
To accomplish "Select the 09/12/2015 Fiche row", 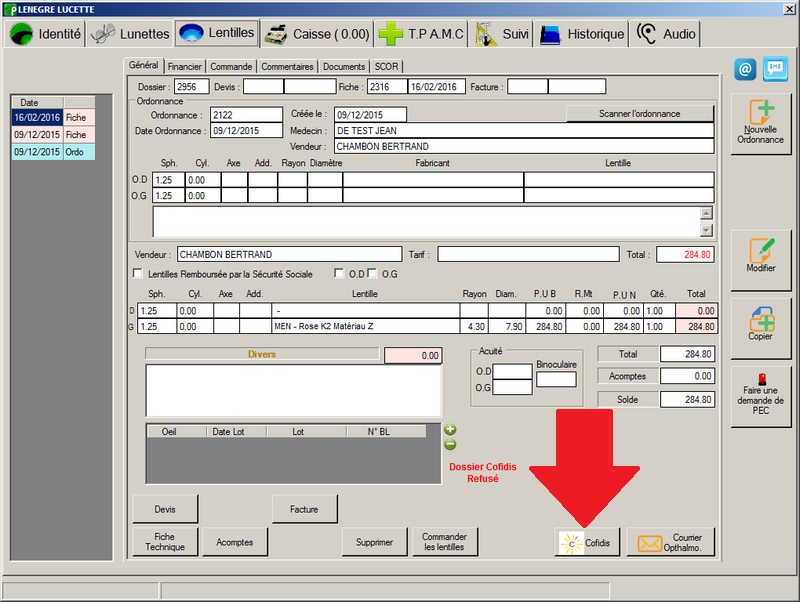I will tap(53, 135).
